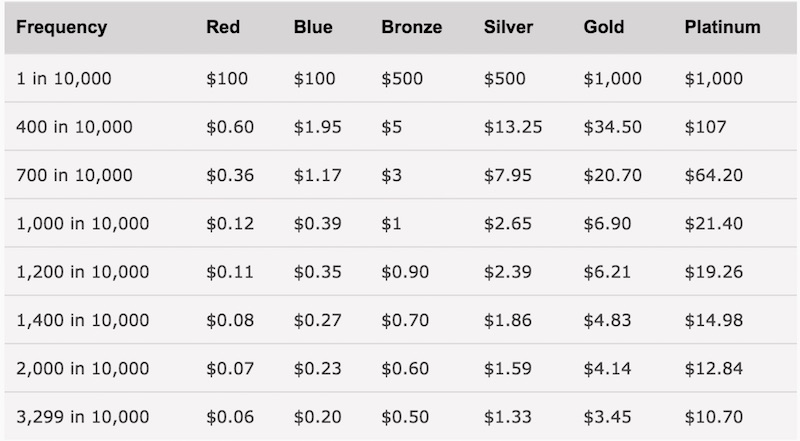
Task: Click the $107 Platinum prize cell
Action: [x=705, y=127]
